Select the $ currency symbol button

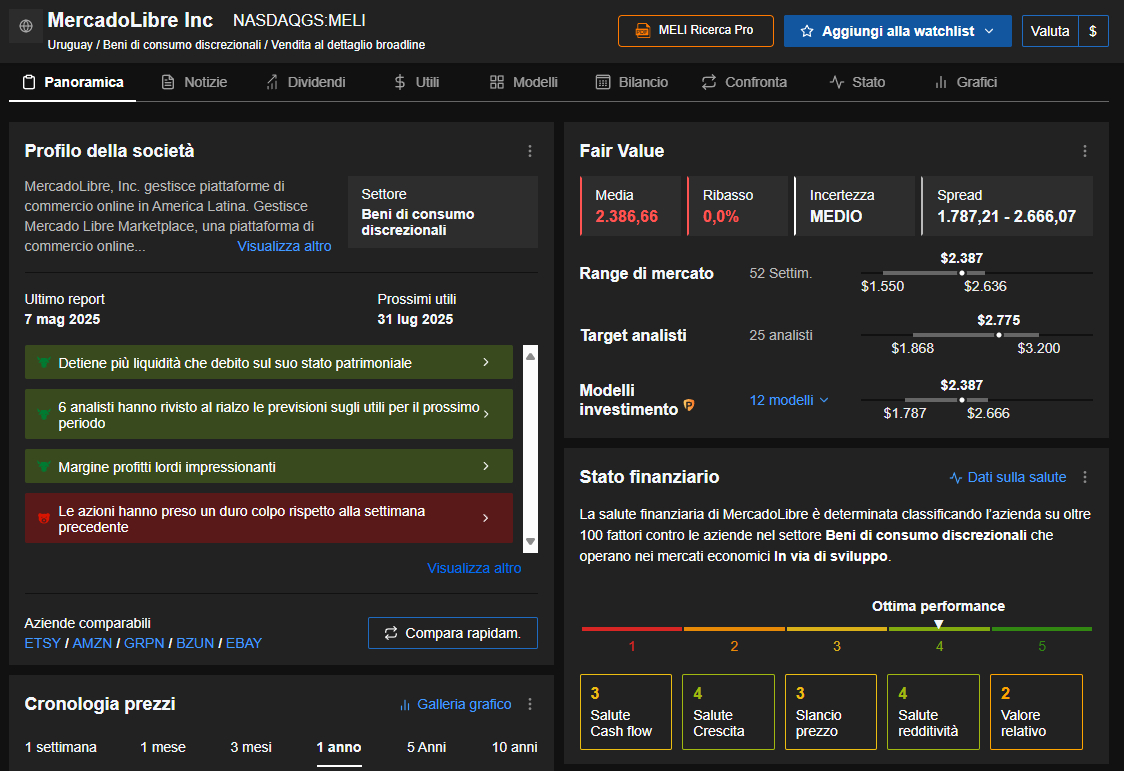[1093, 31]
